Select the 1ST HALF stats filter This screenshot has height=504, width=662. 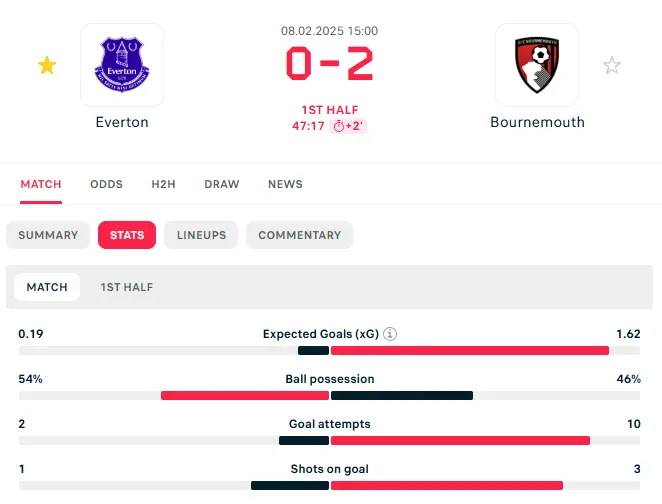127,287
